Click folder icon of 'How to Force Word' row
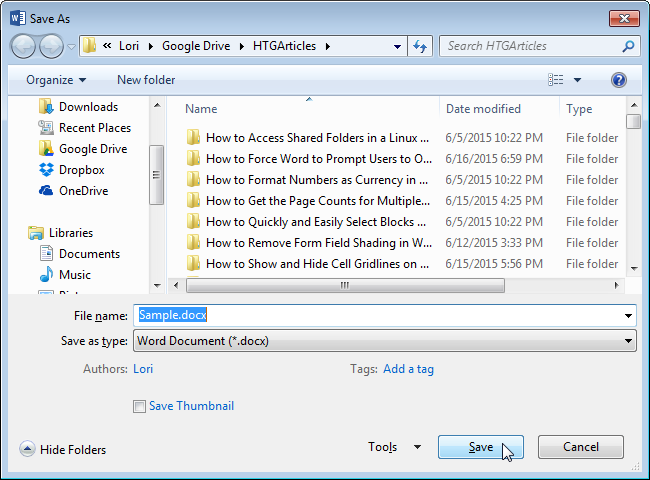 (193, 159)
